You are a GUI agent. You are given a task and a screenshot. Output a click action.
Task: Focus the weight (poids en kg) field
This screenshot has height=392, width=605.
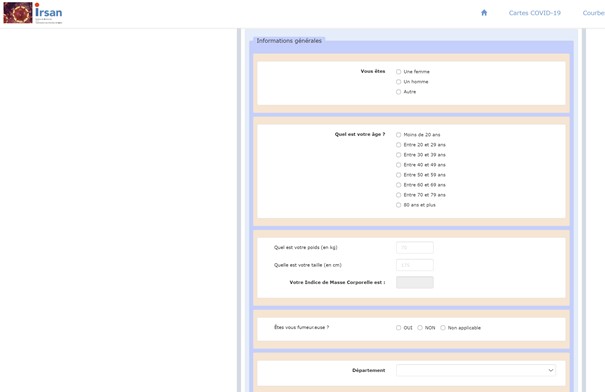pyautogui.click(x=415, y=247)
